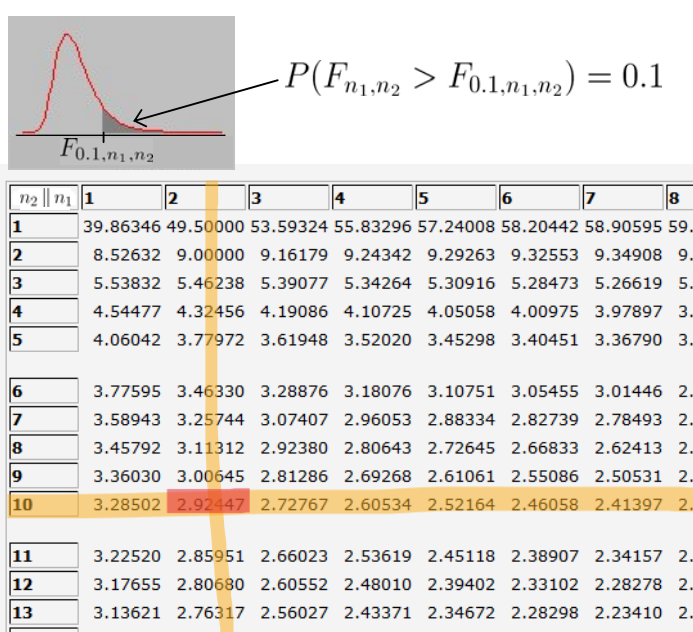Click the cell showing 2.23410
This screenshot has height=632, width=693.
pos(623,613)
